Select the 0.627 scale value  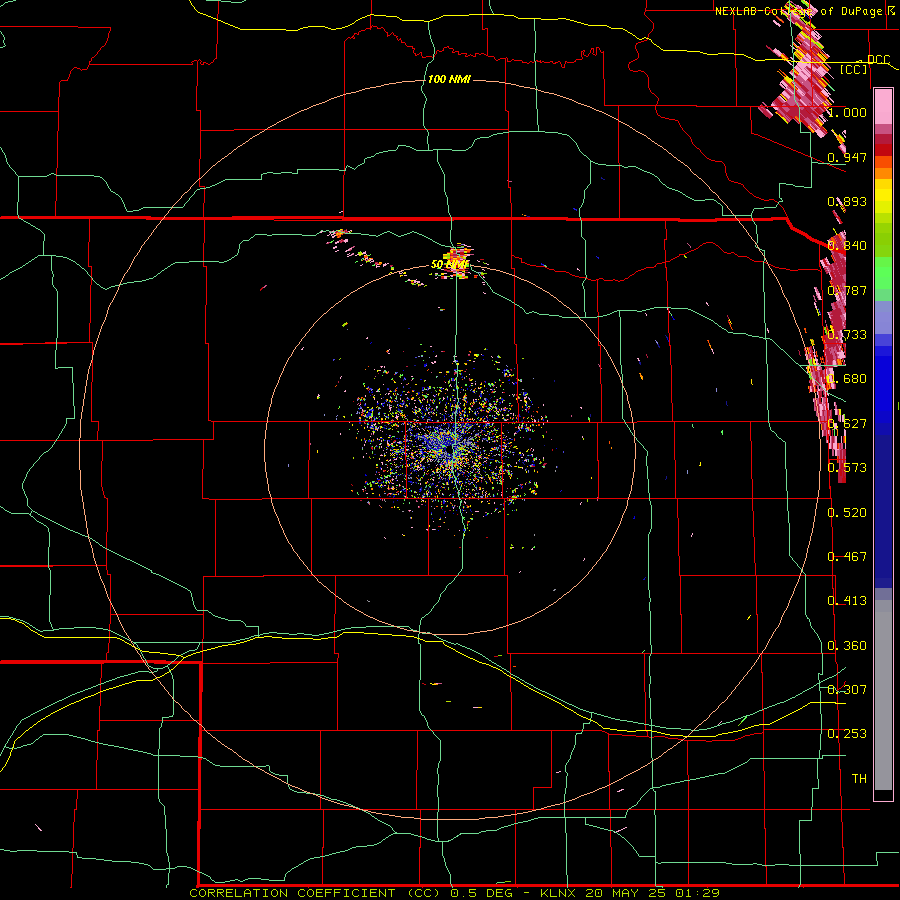[x=847, y=424]
